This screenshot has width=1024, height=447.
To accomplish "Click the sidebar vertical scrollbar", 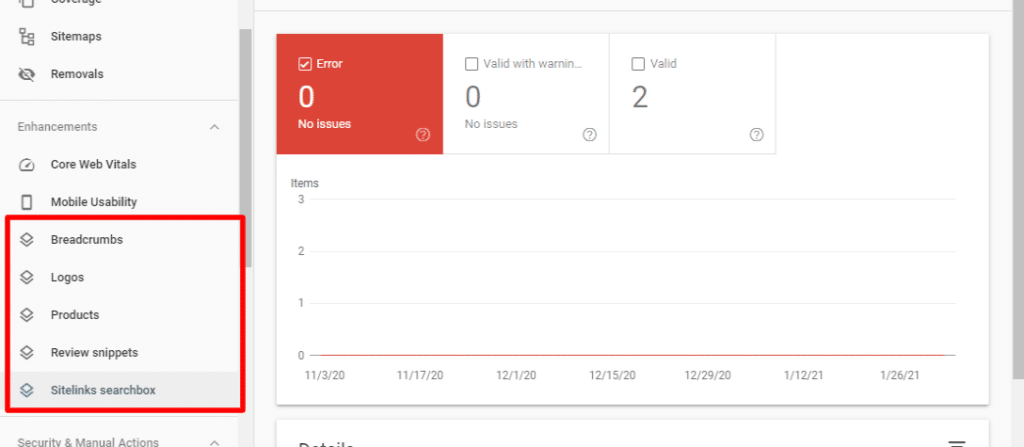I will click(246, 147).
